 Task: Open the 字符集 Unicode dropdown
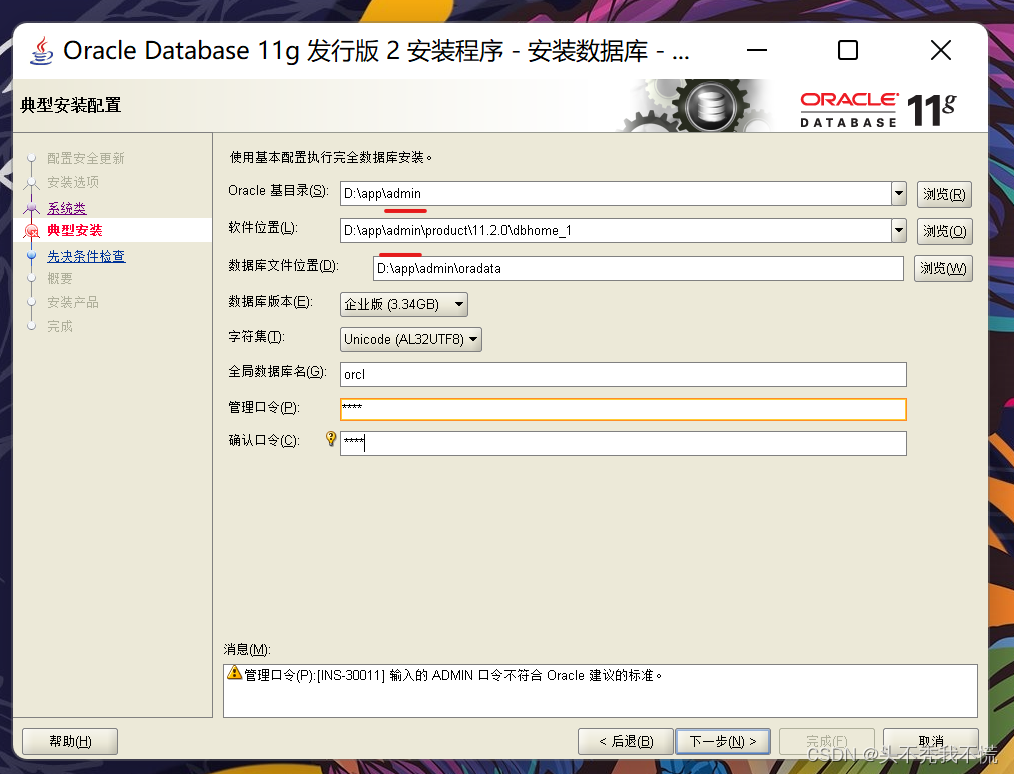point(411,339)
